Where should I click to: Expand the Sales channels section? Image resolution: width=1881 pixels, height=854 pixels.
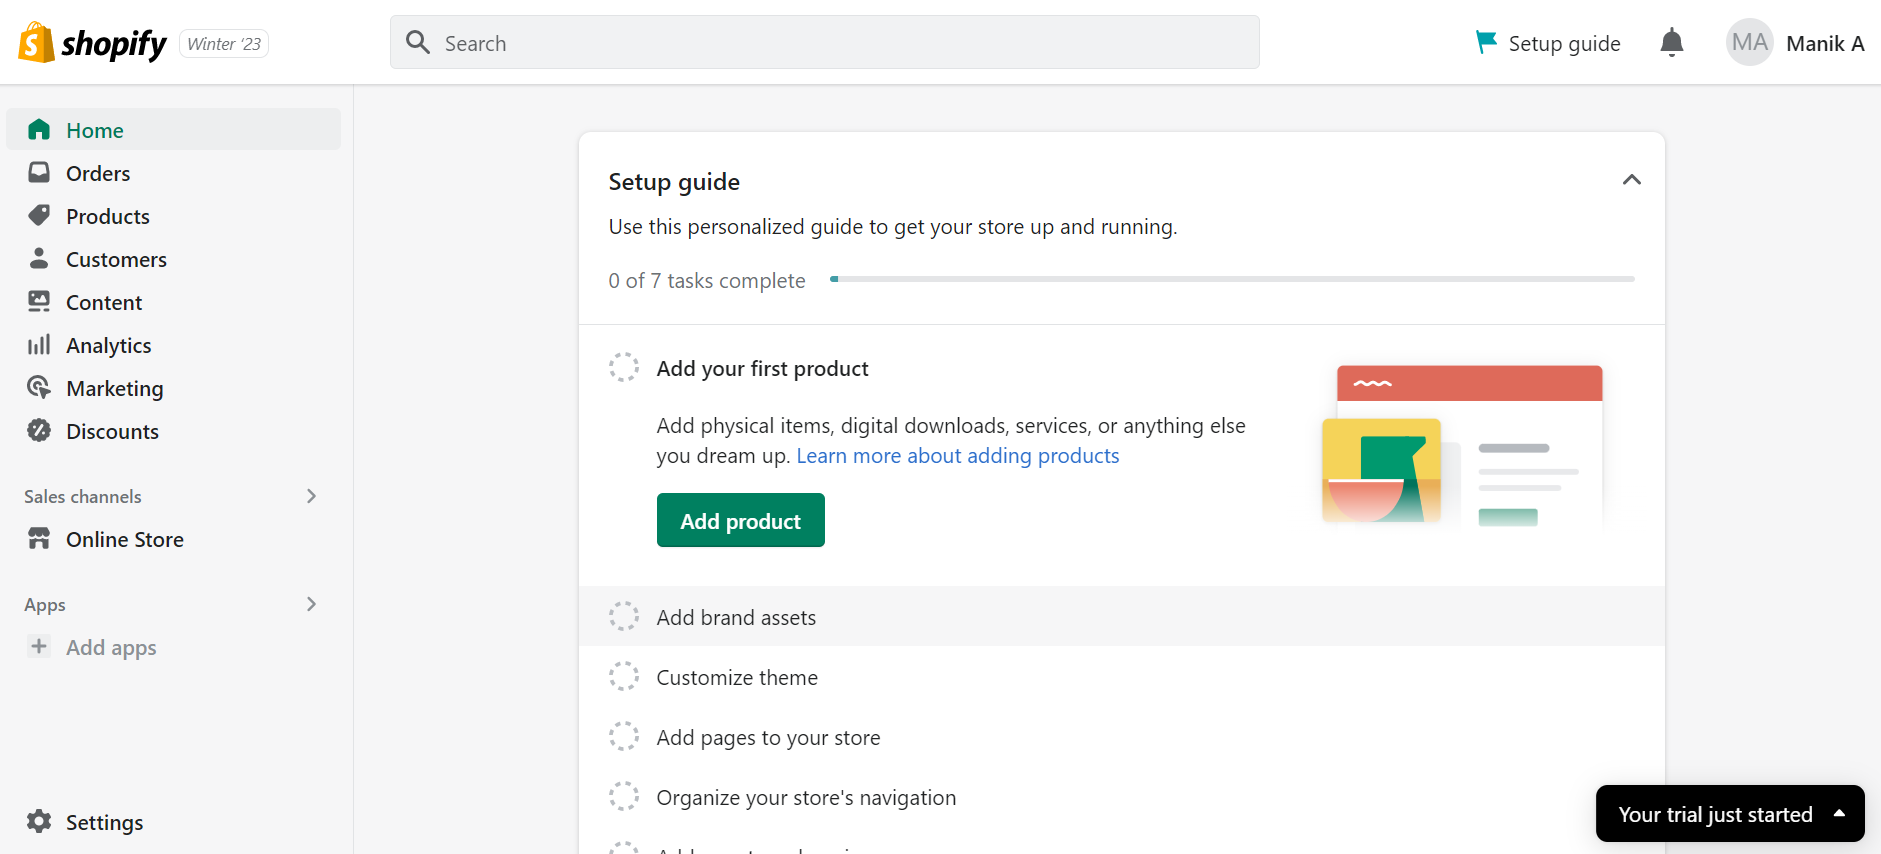311,496
